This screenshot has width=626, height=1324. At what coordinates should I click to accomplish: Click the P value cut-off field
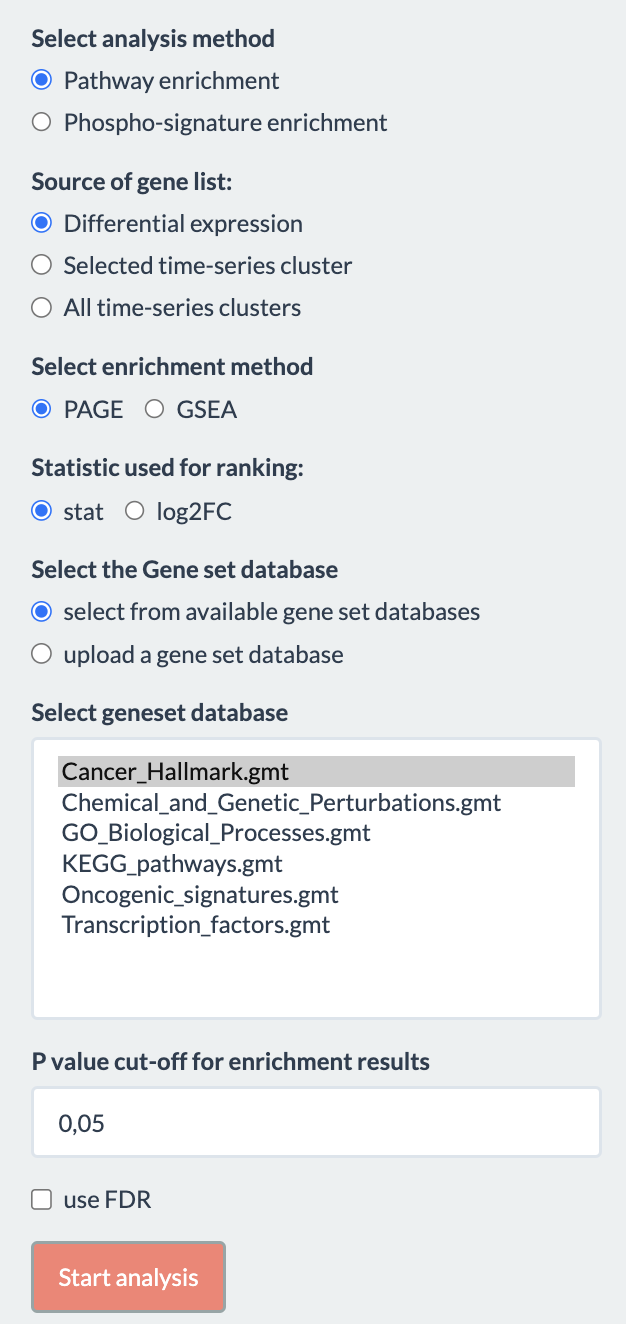coord(316,1123)
